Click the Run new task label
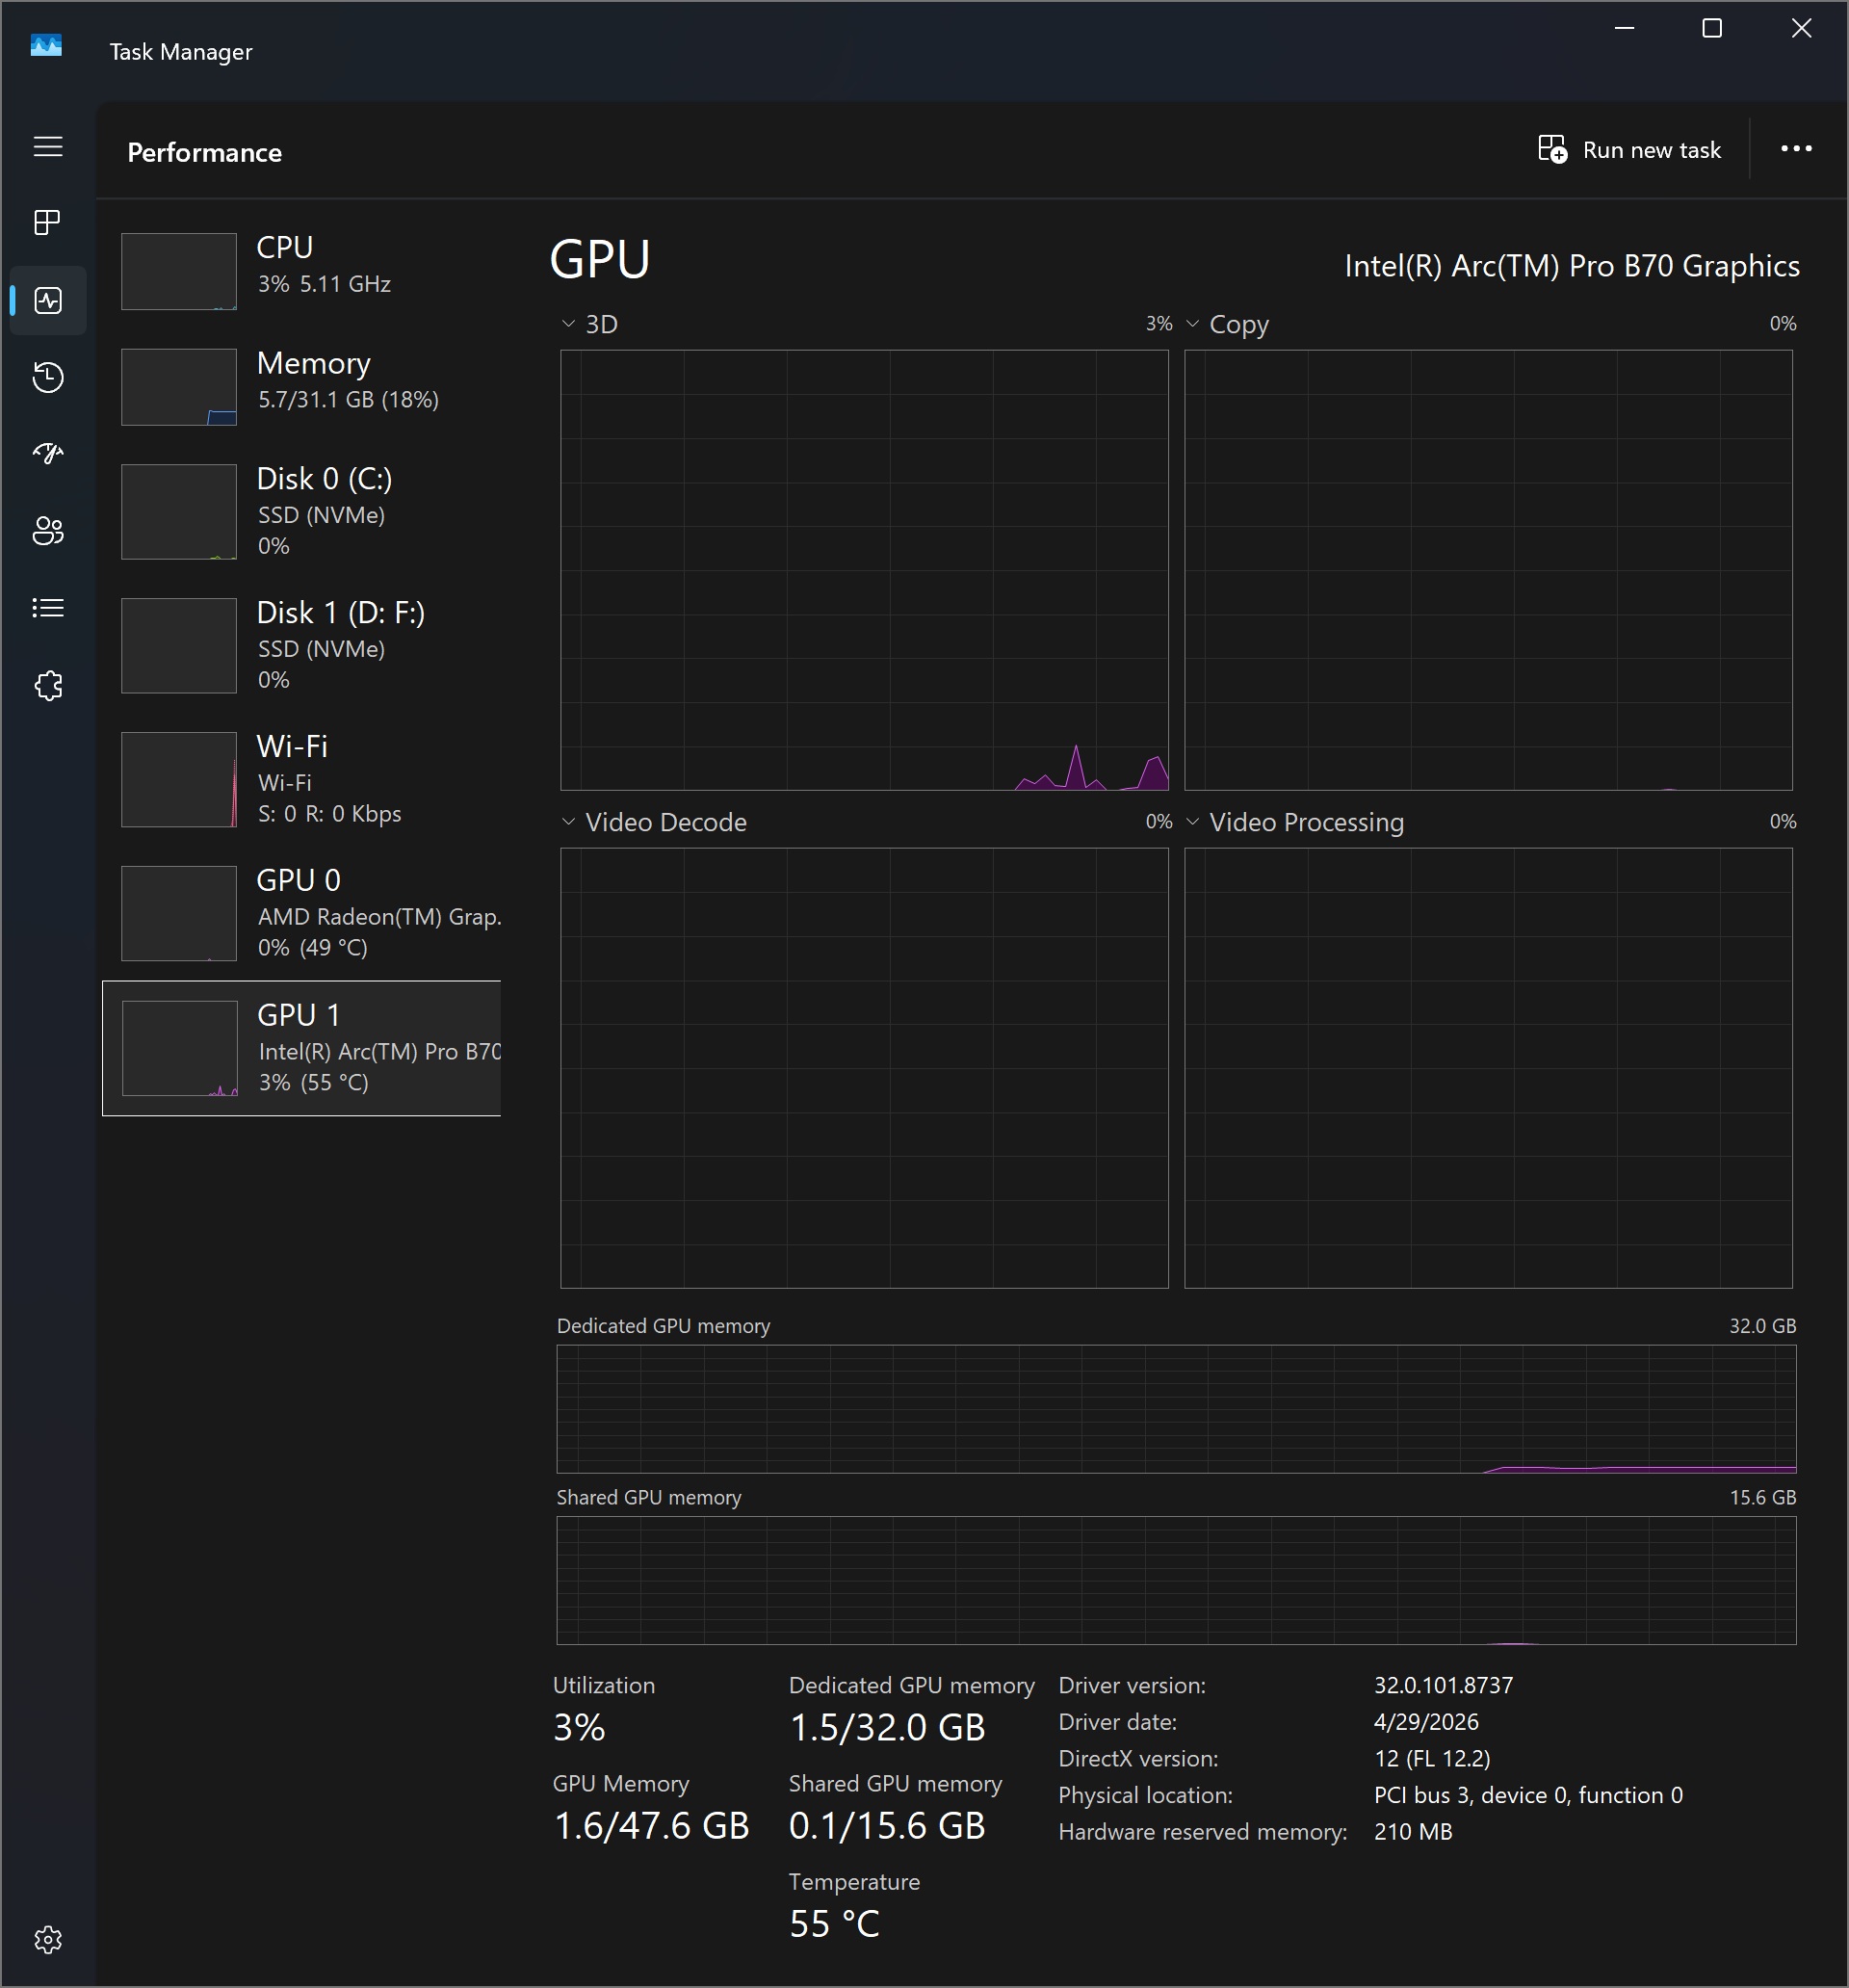 point(1651,150)
